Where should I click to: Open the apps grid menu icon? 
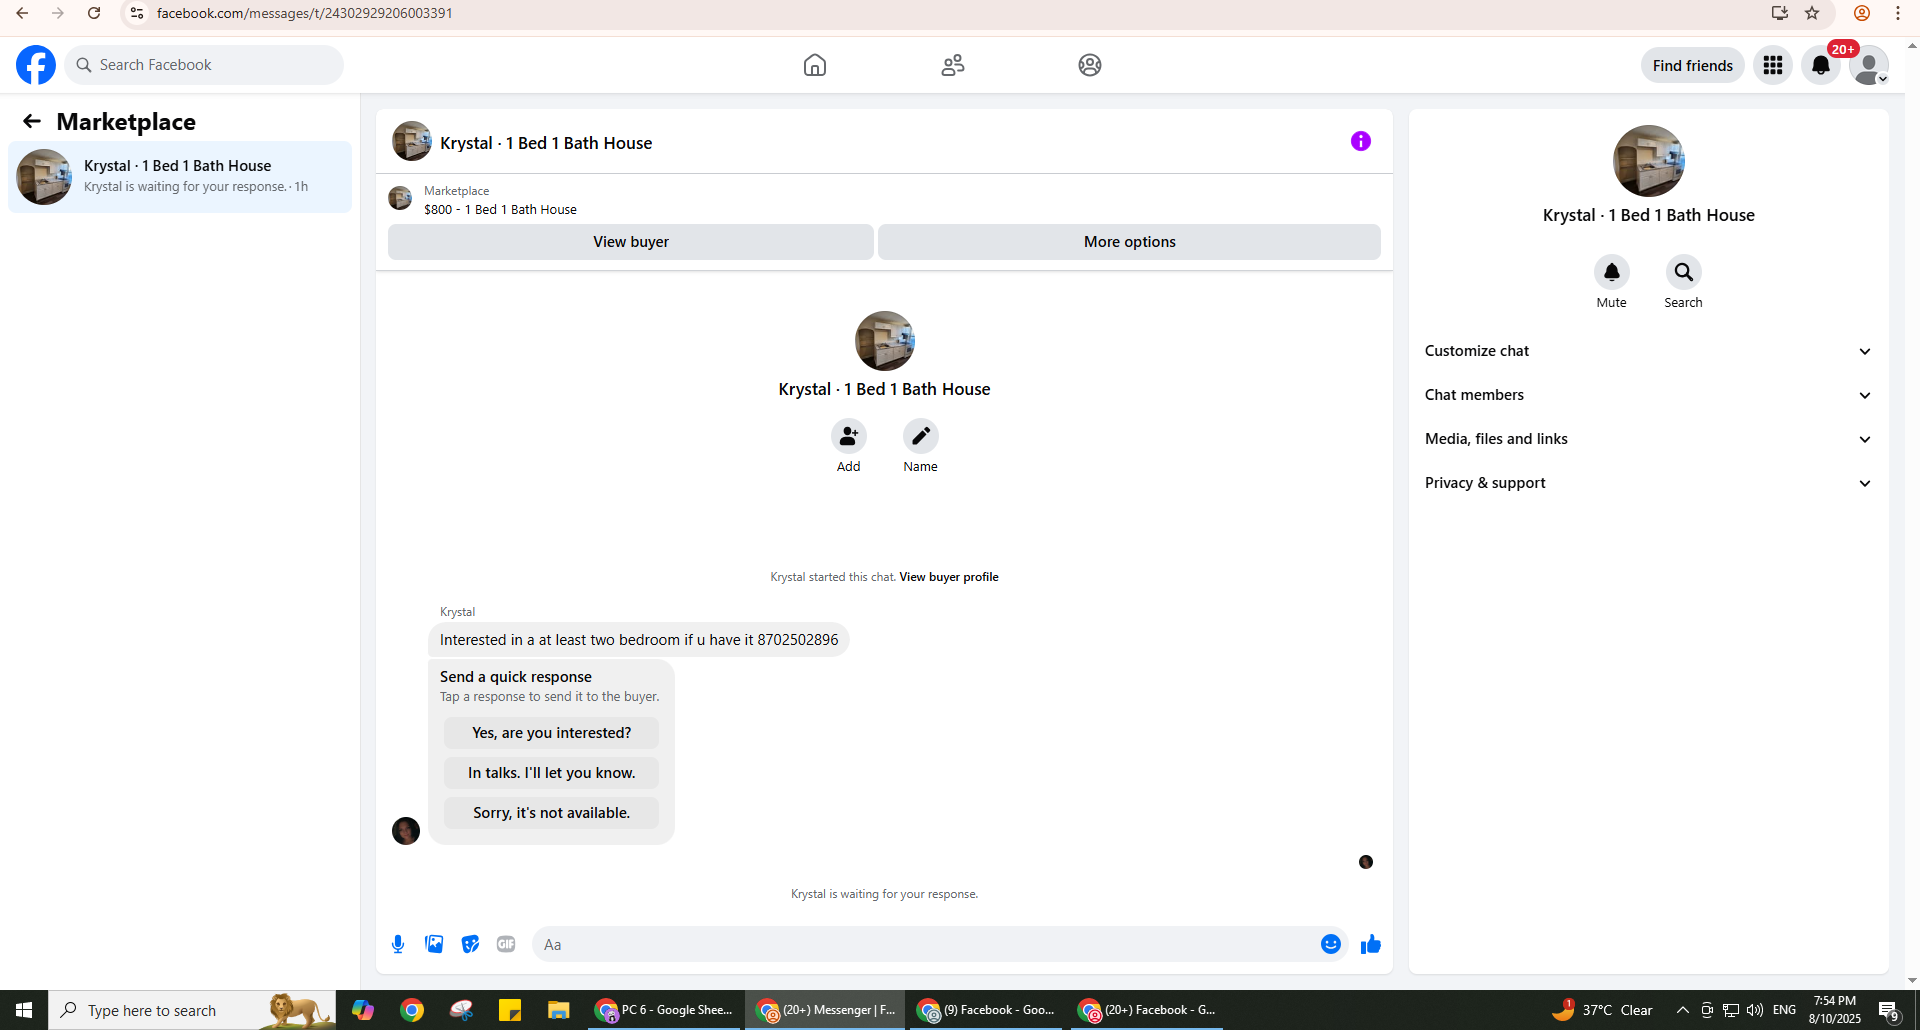1773,65
